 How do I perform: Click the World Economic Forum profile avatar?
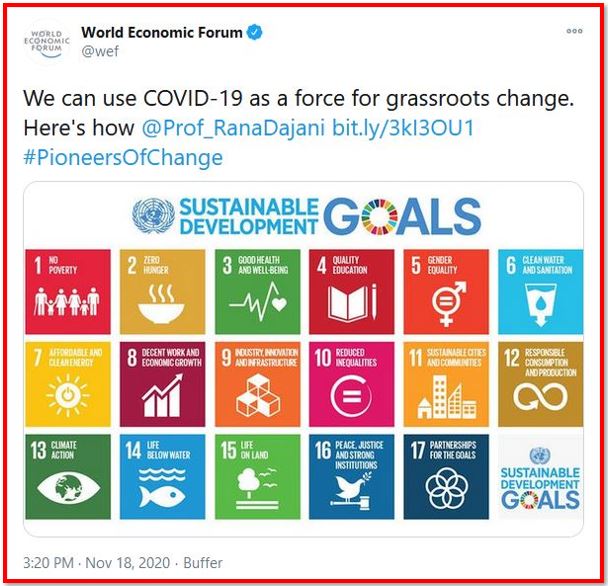click(x=47, y=43)
